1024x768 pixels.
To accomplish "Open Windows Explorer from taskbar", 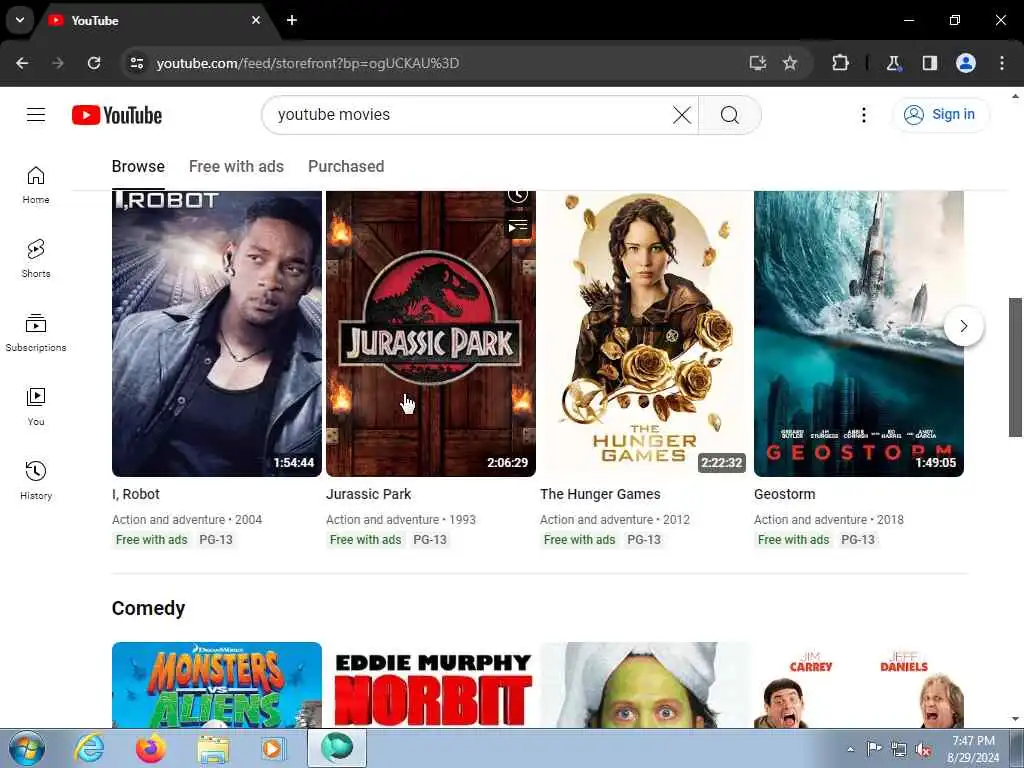I will 214,748.
